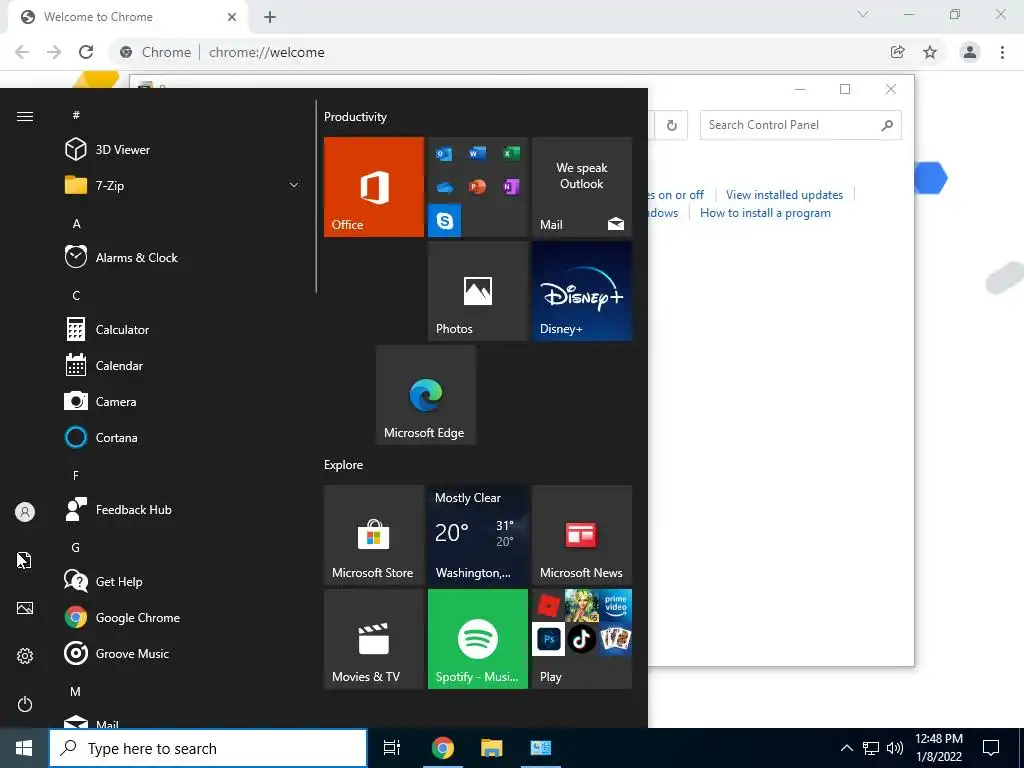
Task: Open Task View on the taskbar
Action: (x=392, y=748)
